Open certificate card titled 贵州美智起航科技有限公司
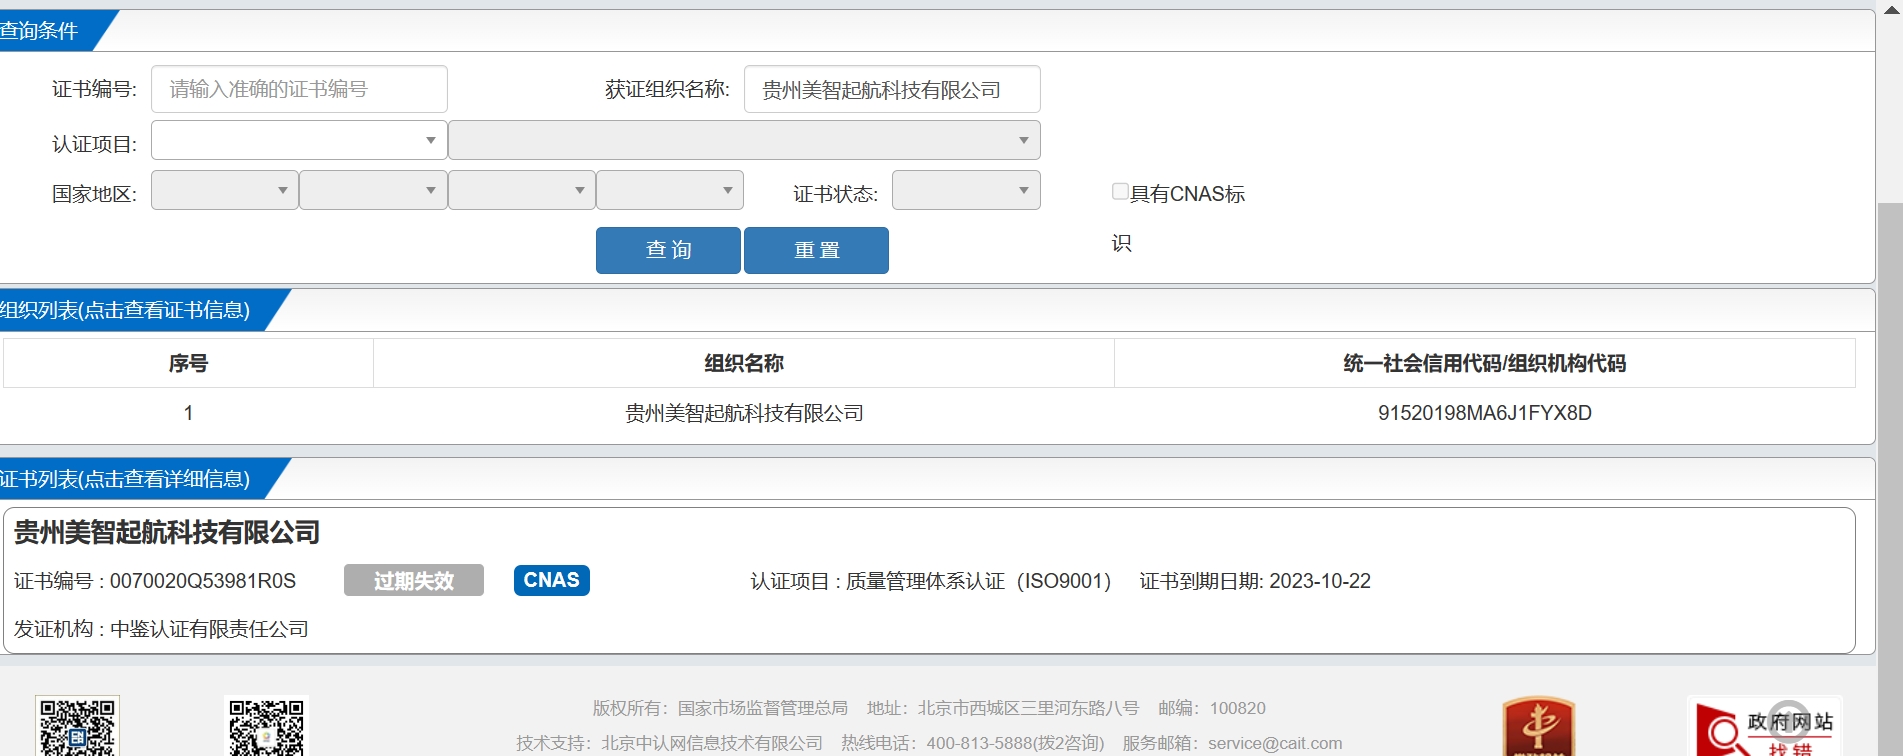The height and width of the screenshot is (756, 1903). pyautogui.click(x=167, y=532)
